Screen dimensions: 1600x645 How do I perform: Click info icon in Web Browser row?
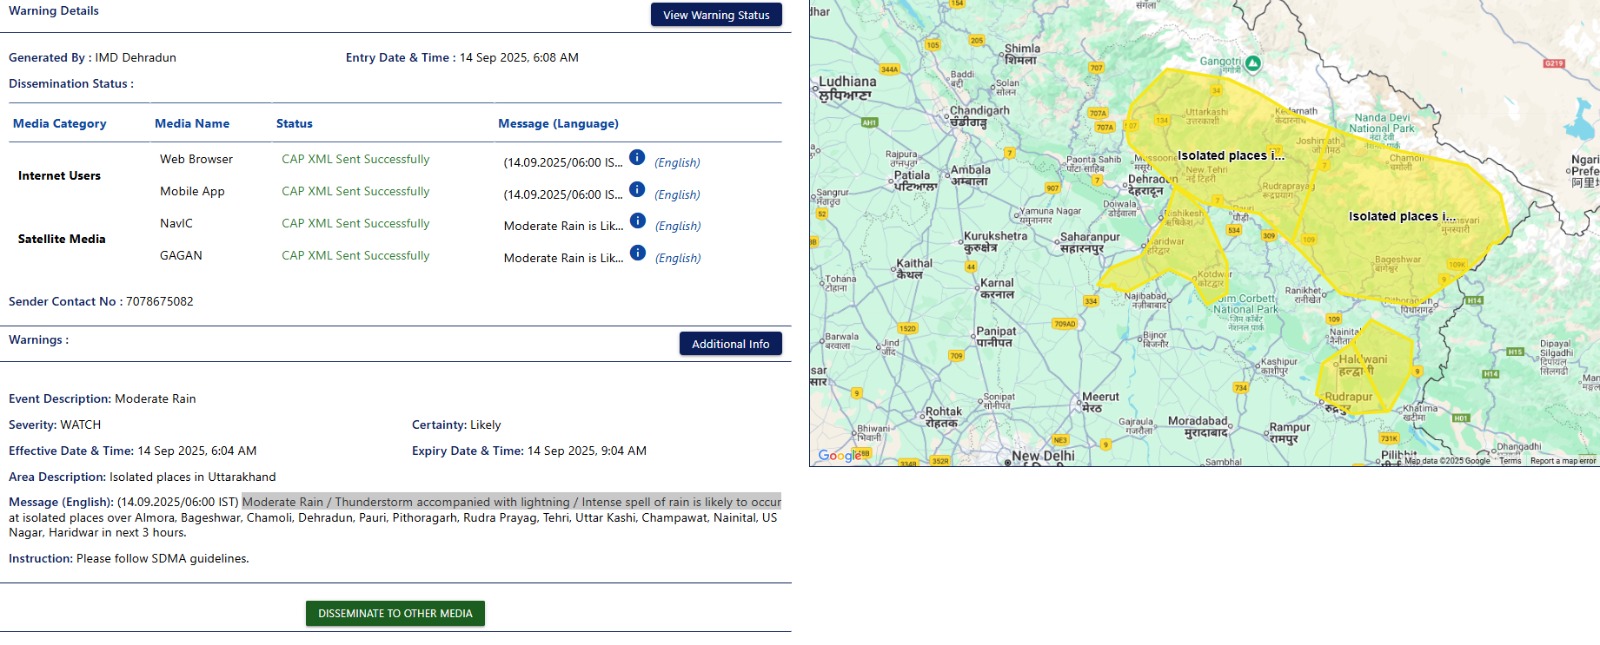click(x=637, y=158)
